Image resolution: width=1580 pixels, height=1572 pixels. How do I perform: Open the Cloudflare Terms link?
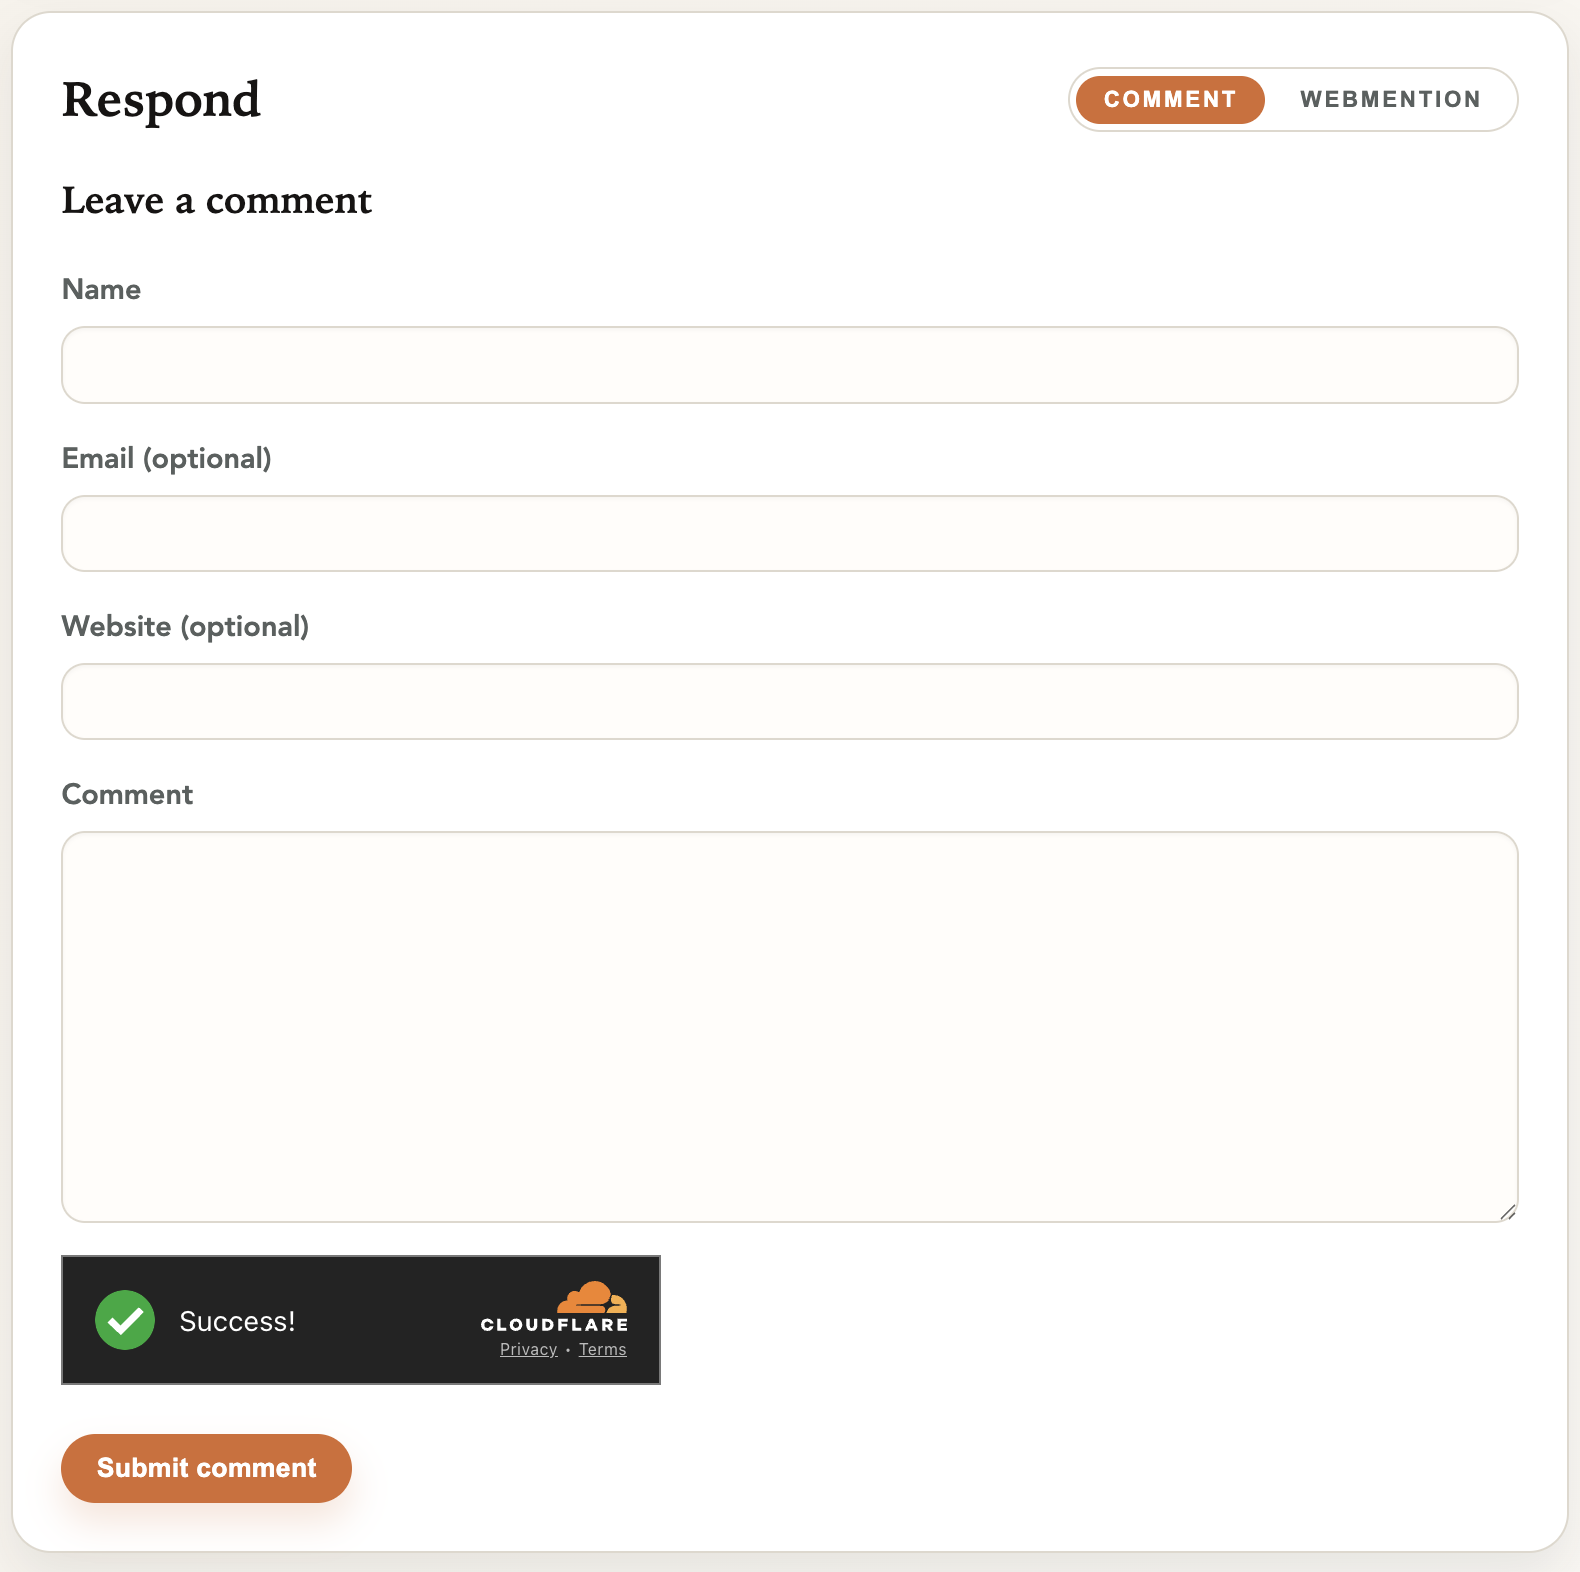pyautogui.click(x=602, y=1349)
